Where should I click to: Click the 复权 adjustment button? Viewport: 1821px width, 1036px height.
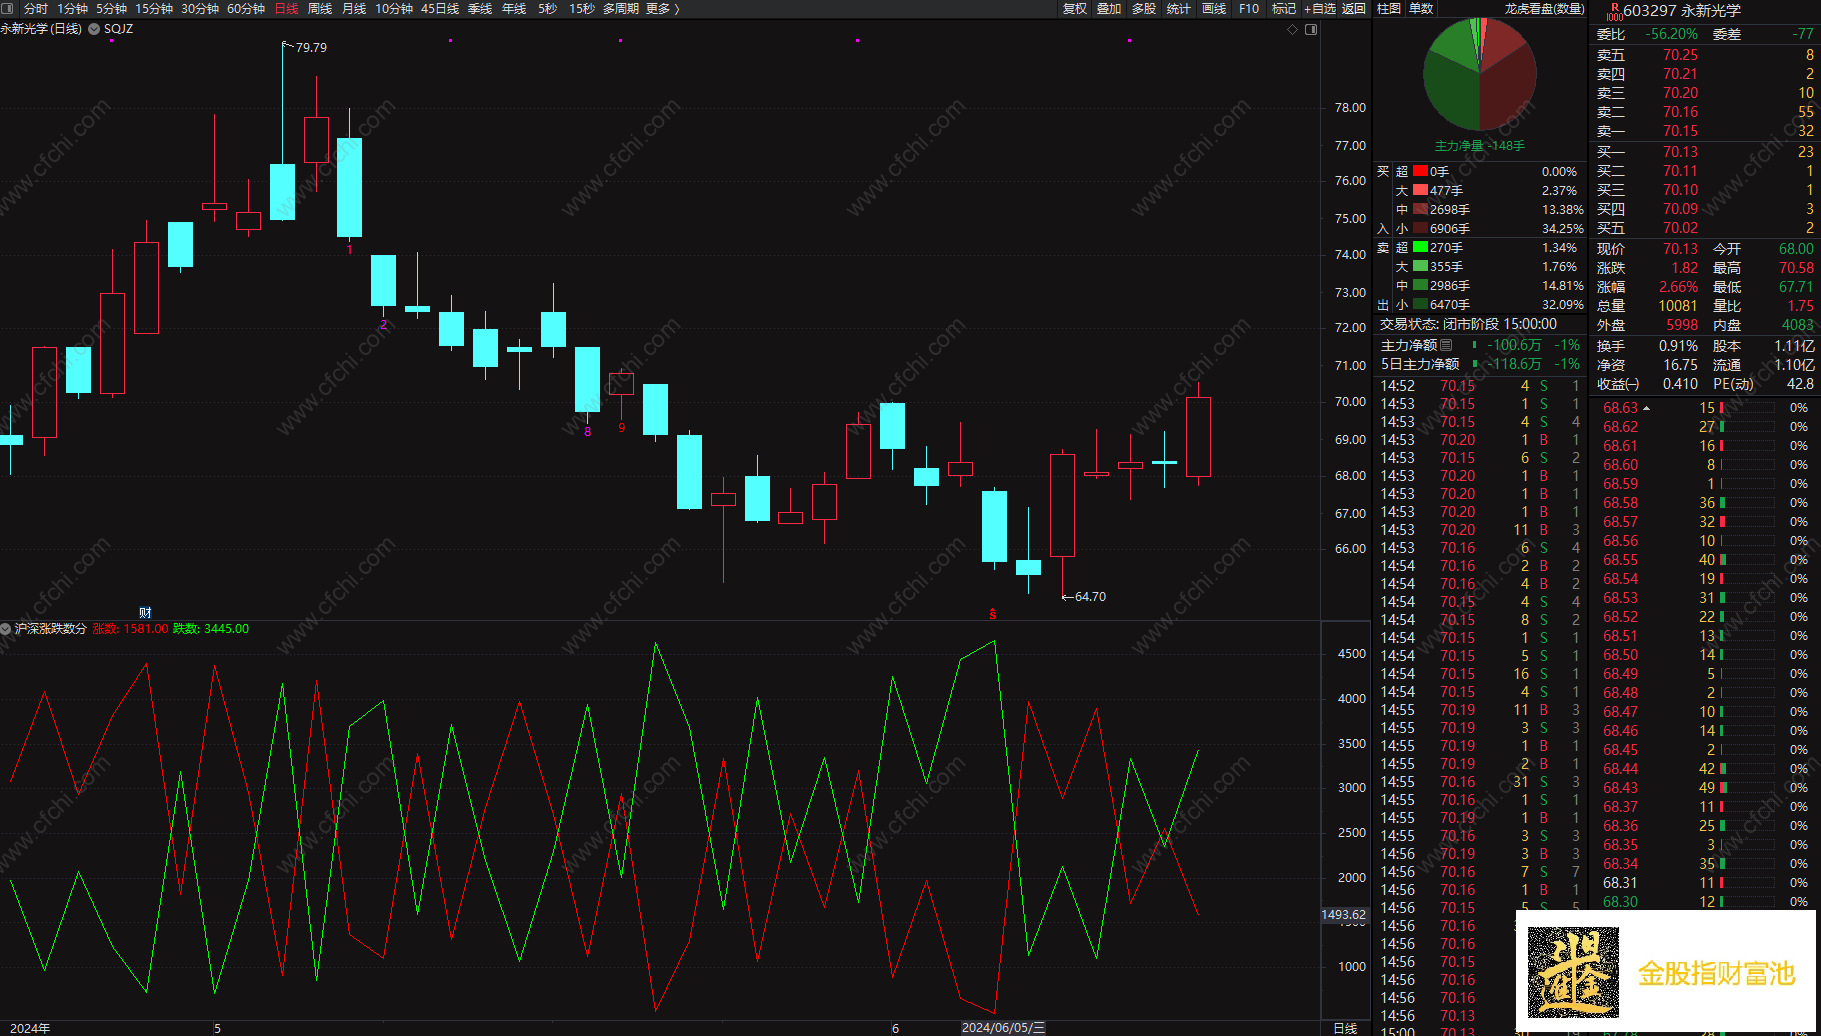click(x=1075, y=8)
